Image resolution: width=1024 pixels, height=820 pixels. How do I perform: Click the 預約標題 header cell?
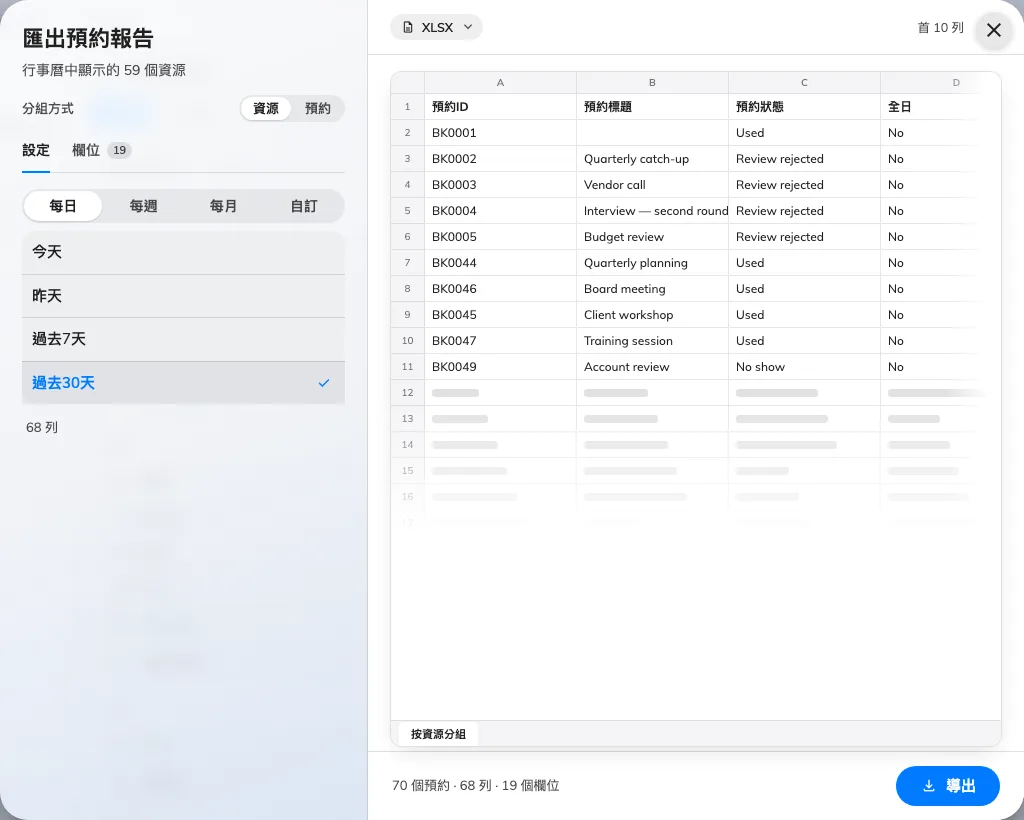click(652, 107)
